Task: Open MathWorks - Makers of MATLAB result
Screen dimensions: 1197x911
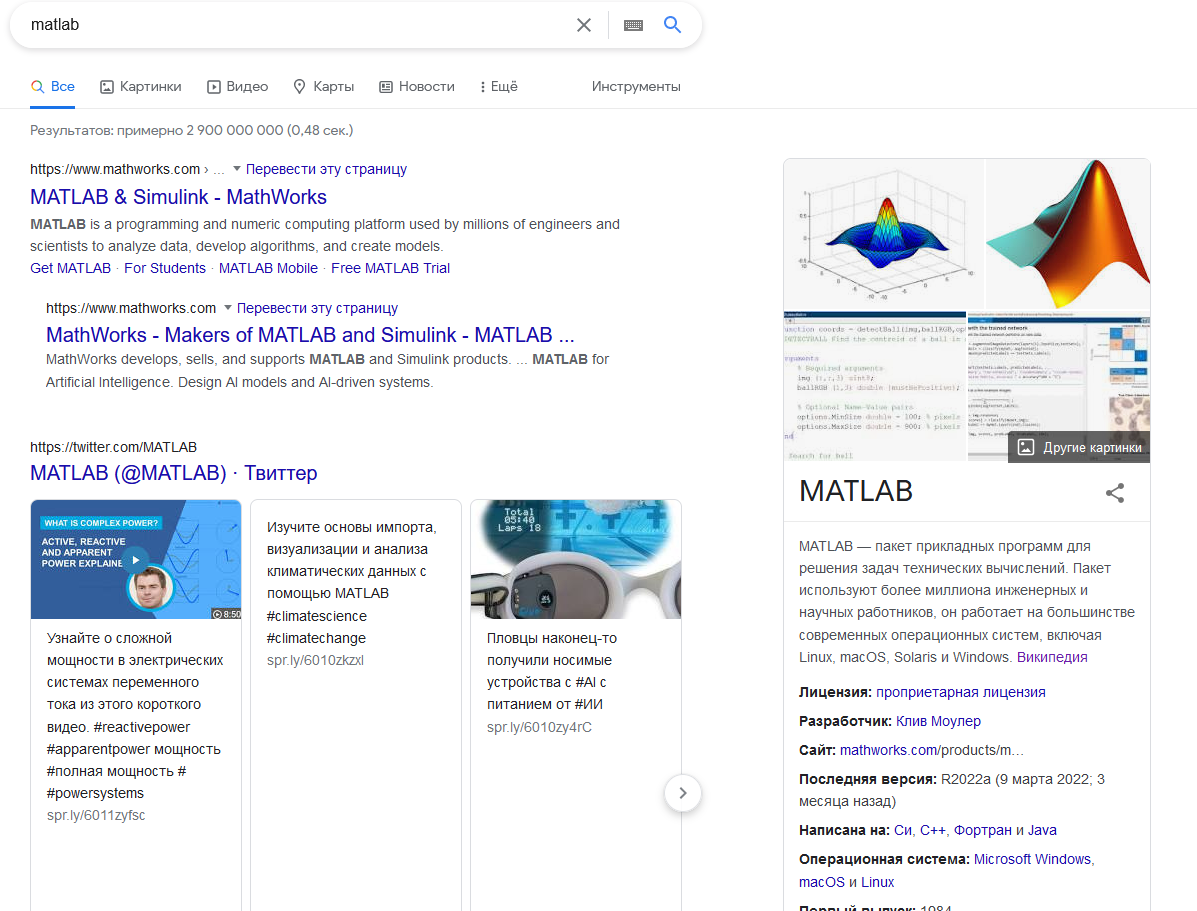Action: point(310,335)
